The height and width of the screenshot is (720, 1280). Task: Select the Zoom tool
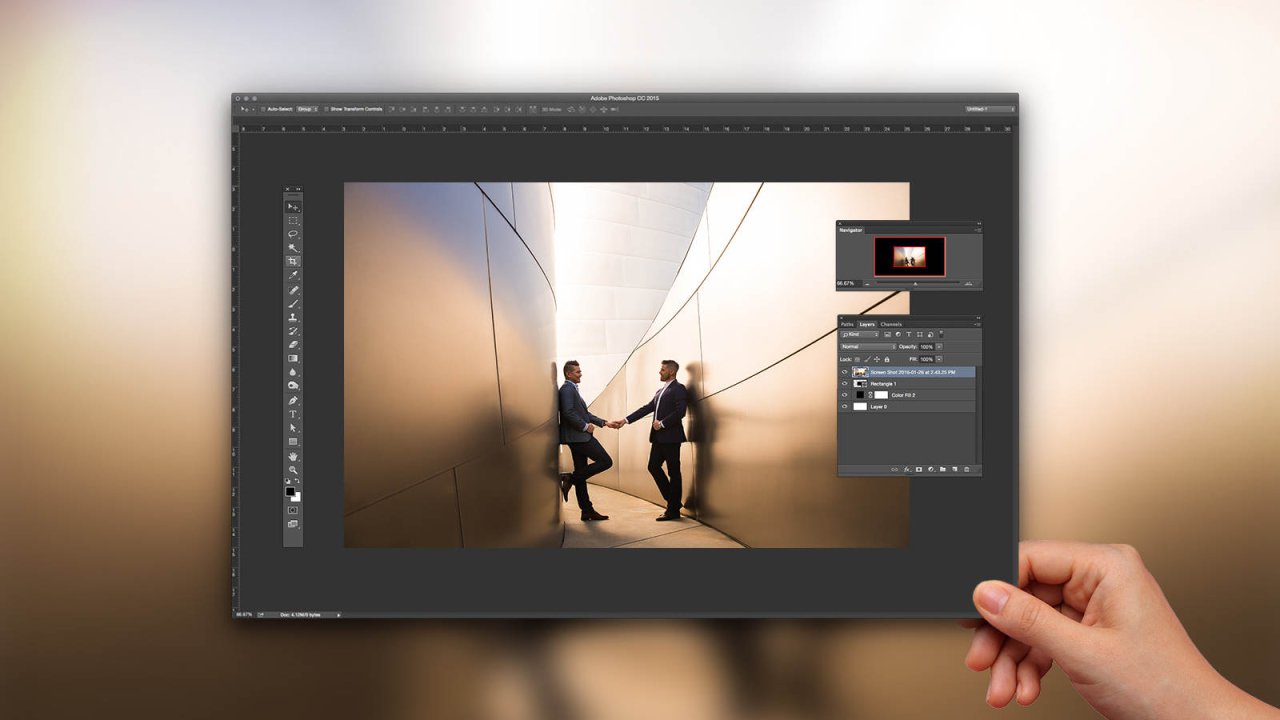point(293,469)
